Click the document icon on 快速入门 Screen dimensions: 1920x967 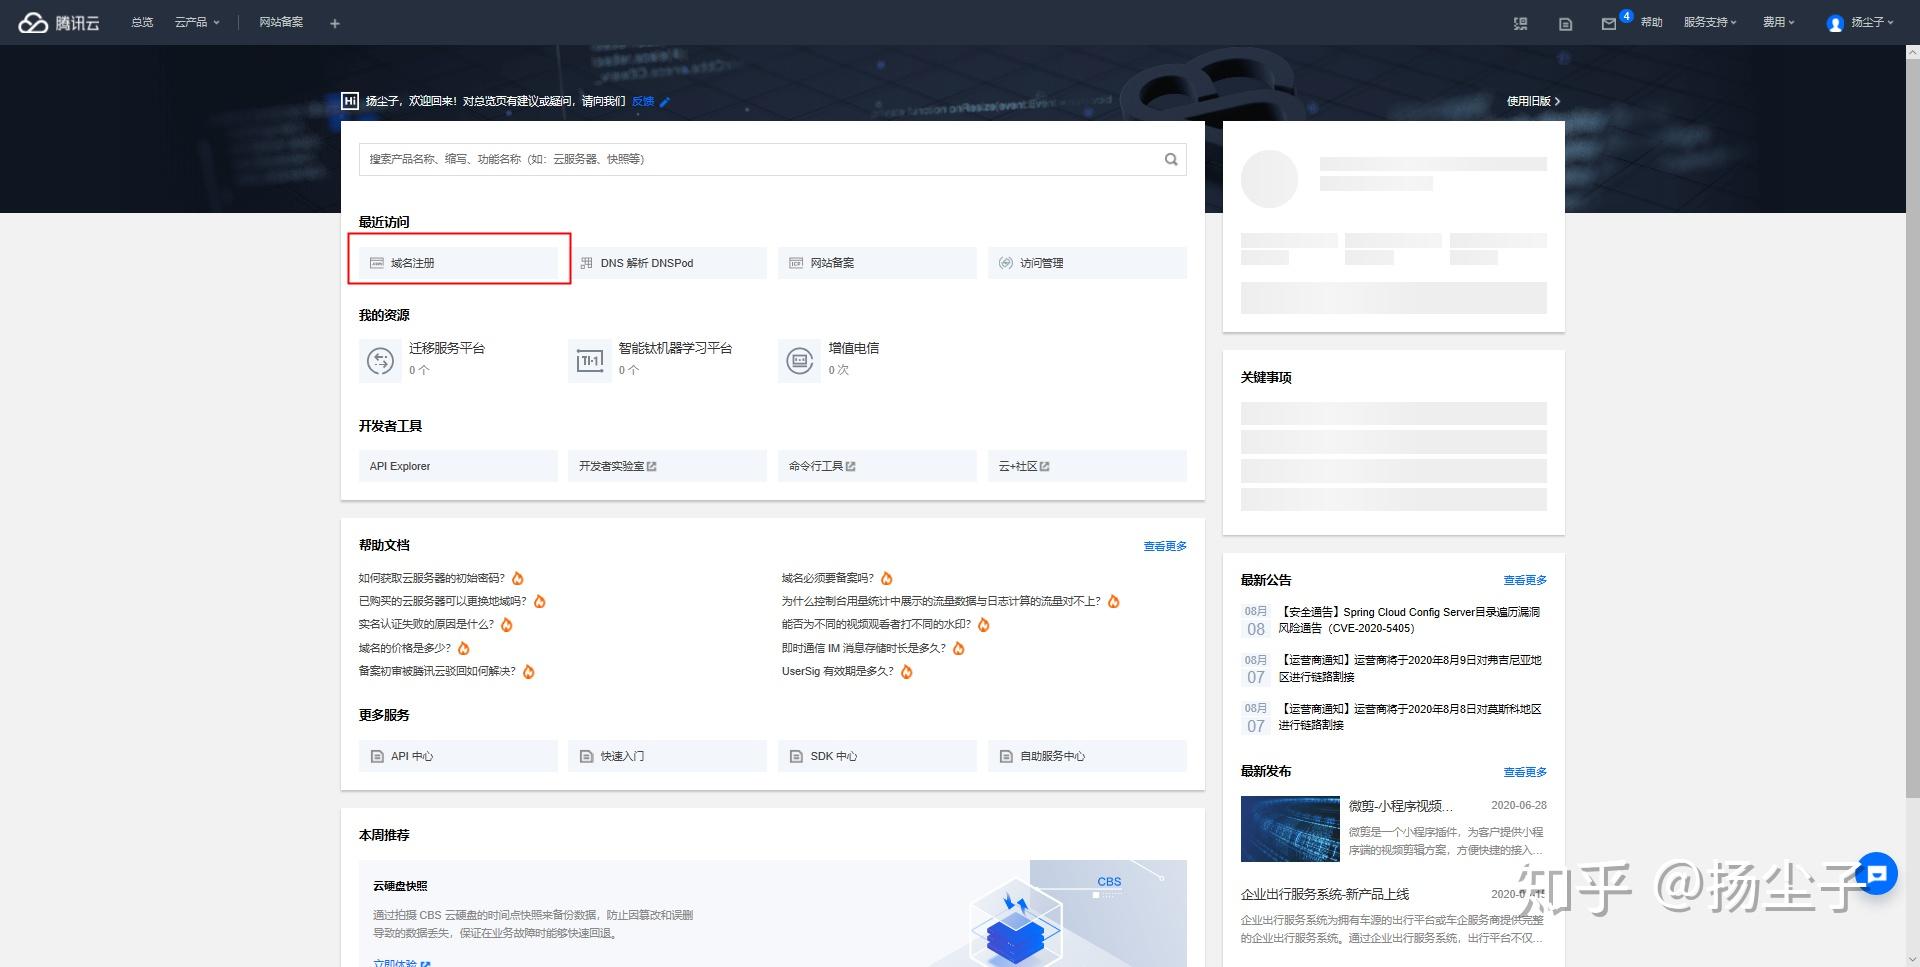click(x=587, y=757)
